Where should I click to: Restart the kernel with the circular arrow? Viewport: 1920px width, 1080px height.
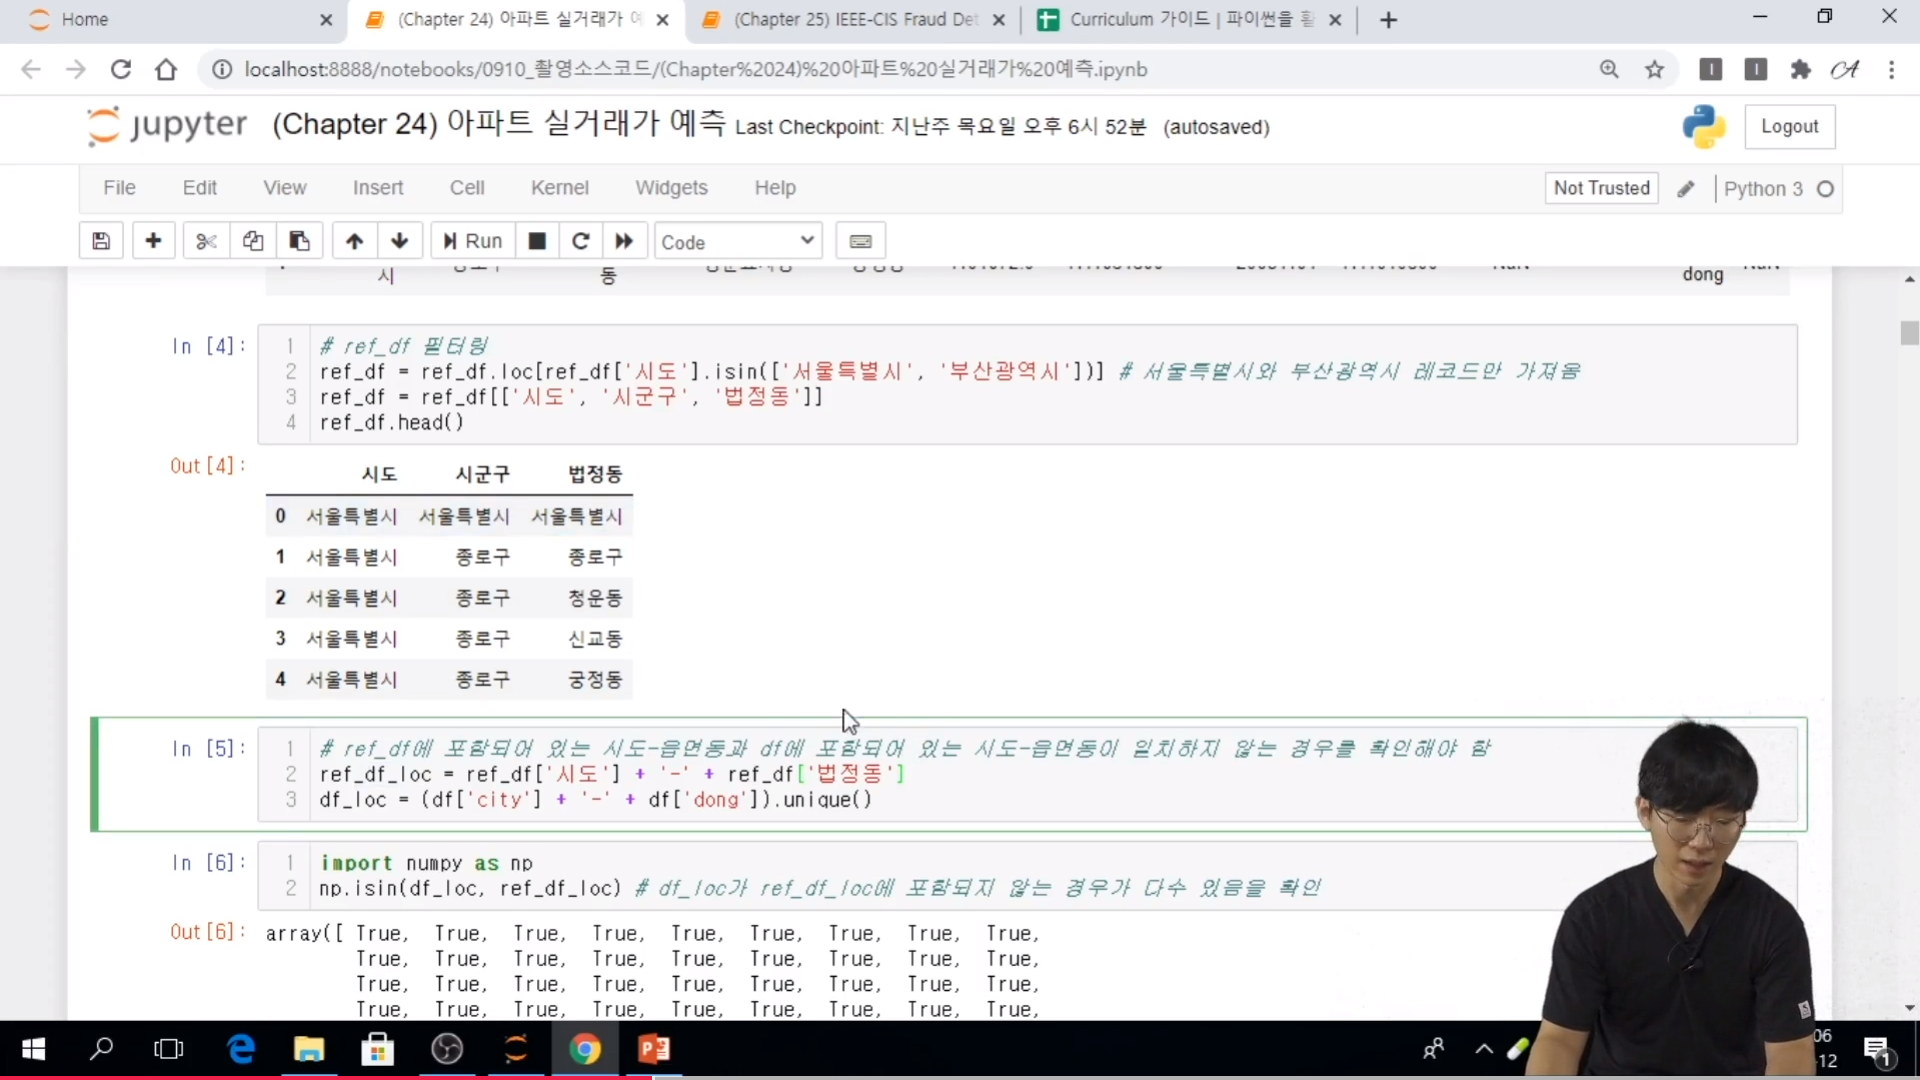580,241
